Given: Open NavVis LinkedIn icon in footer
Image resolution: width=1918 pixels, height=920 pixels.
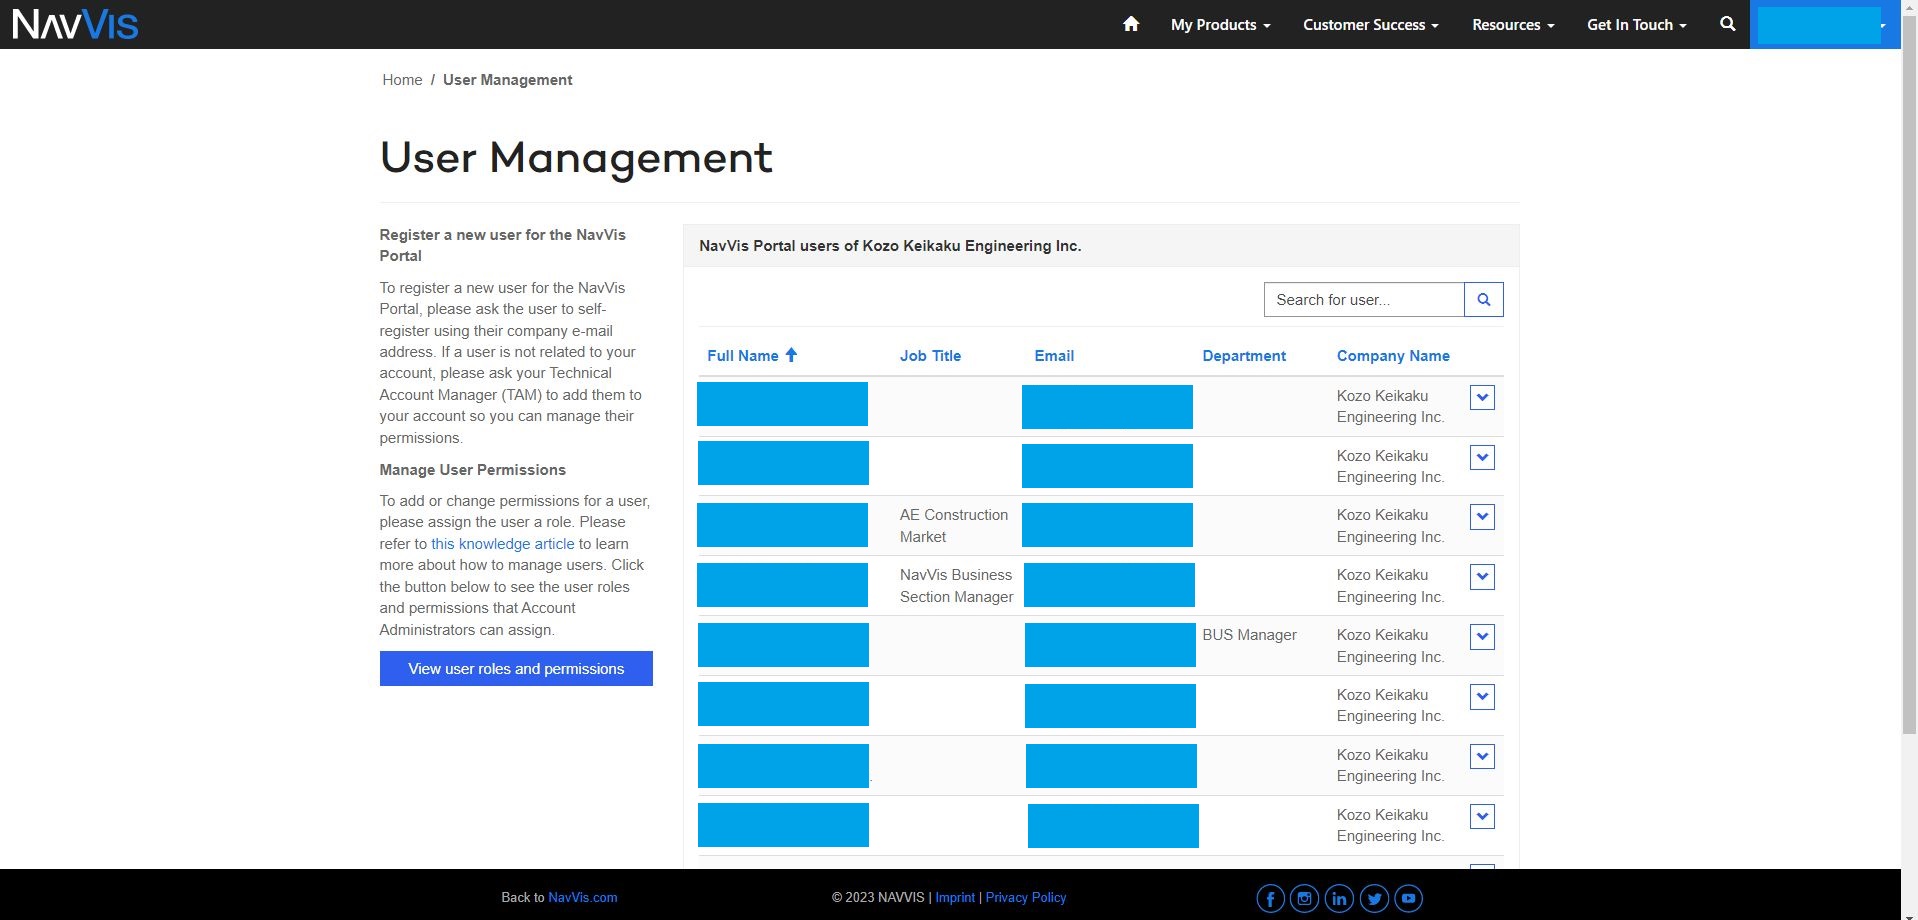Looking at the screenshot, I should (1339, 898).
